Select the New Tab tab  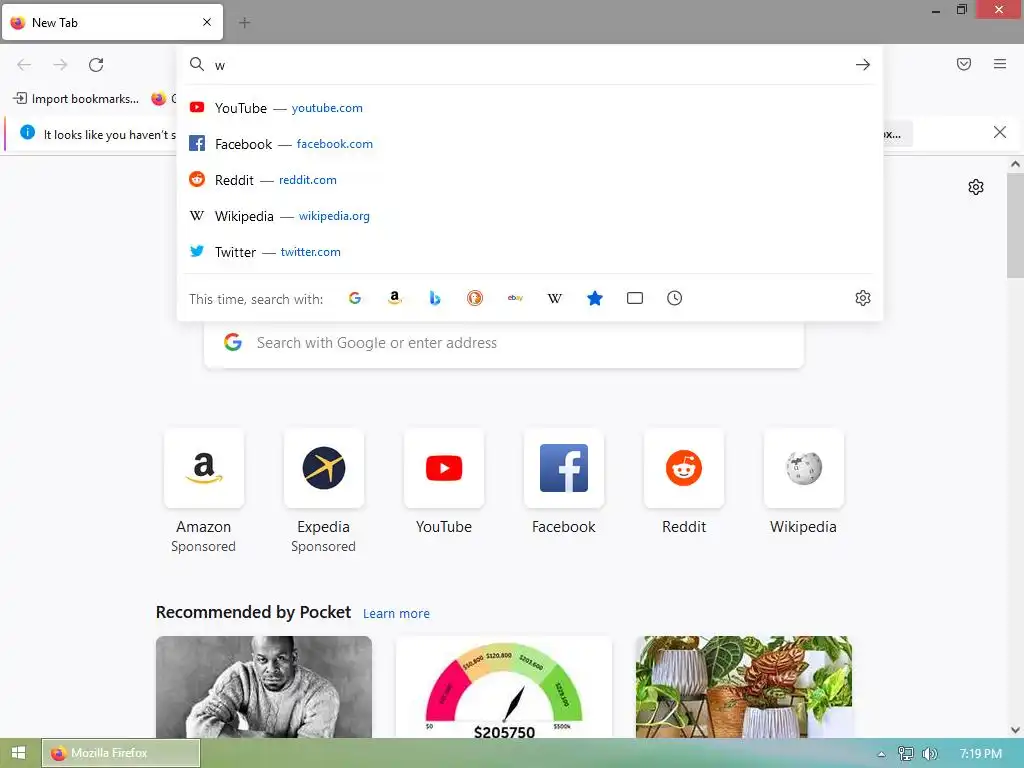click(x=112, y=22)
